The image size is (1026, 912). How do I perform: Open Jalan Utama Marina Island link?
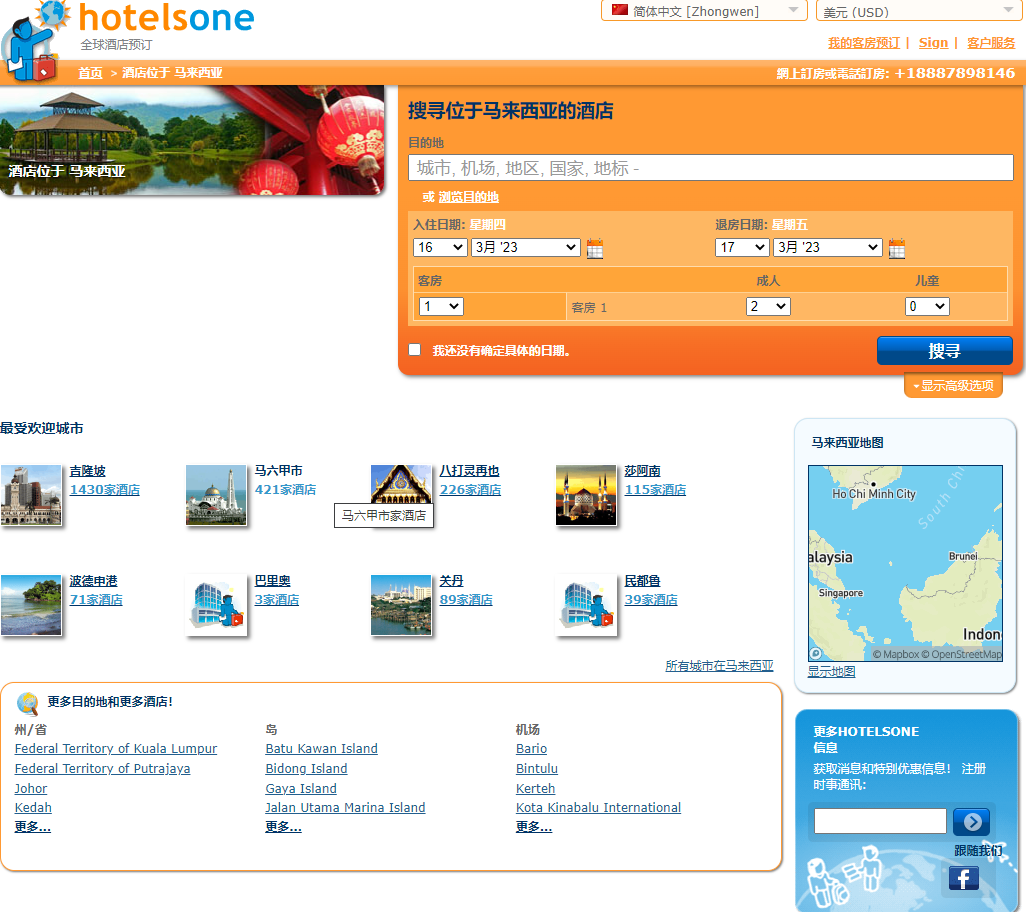coord(345,807)
